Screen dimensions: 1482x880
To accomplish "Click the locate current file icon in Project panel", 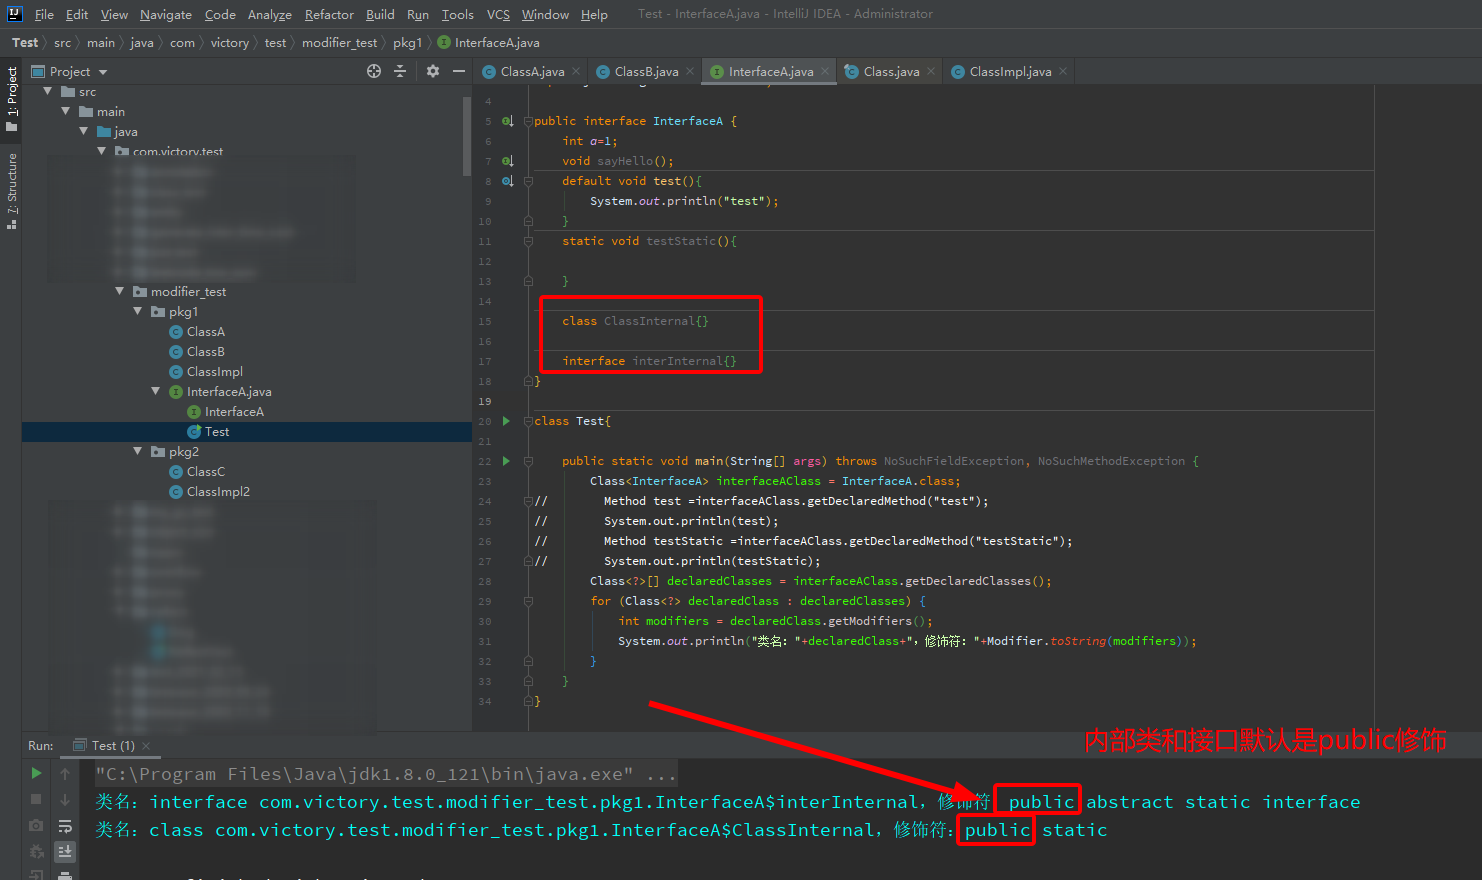I will pyautogui.click(x=374, y=71).
